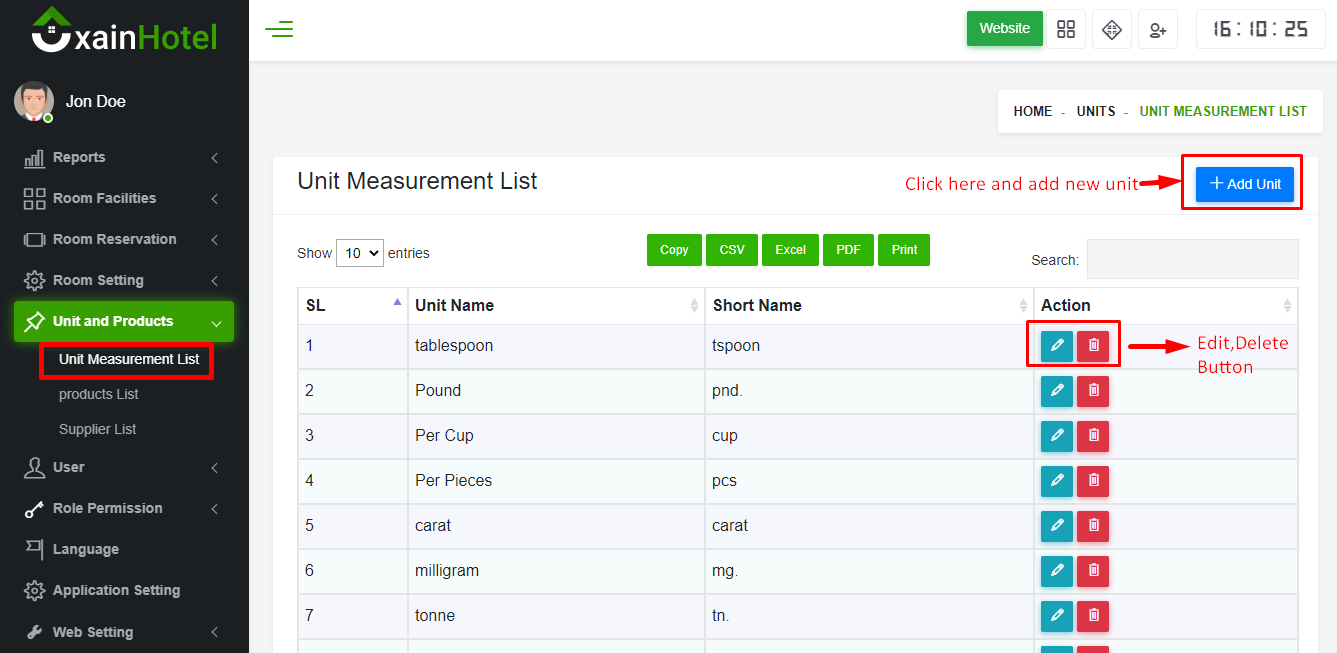
Task: Delete the Pound unit using trash icon
Action: tap(1093, 391)
